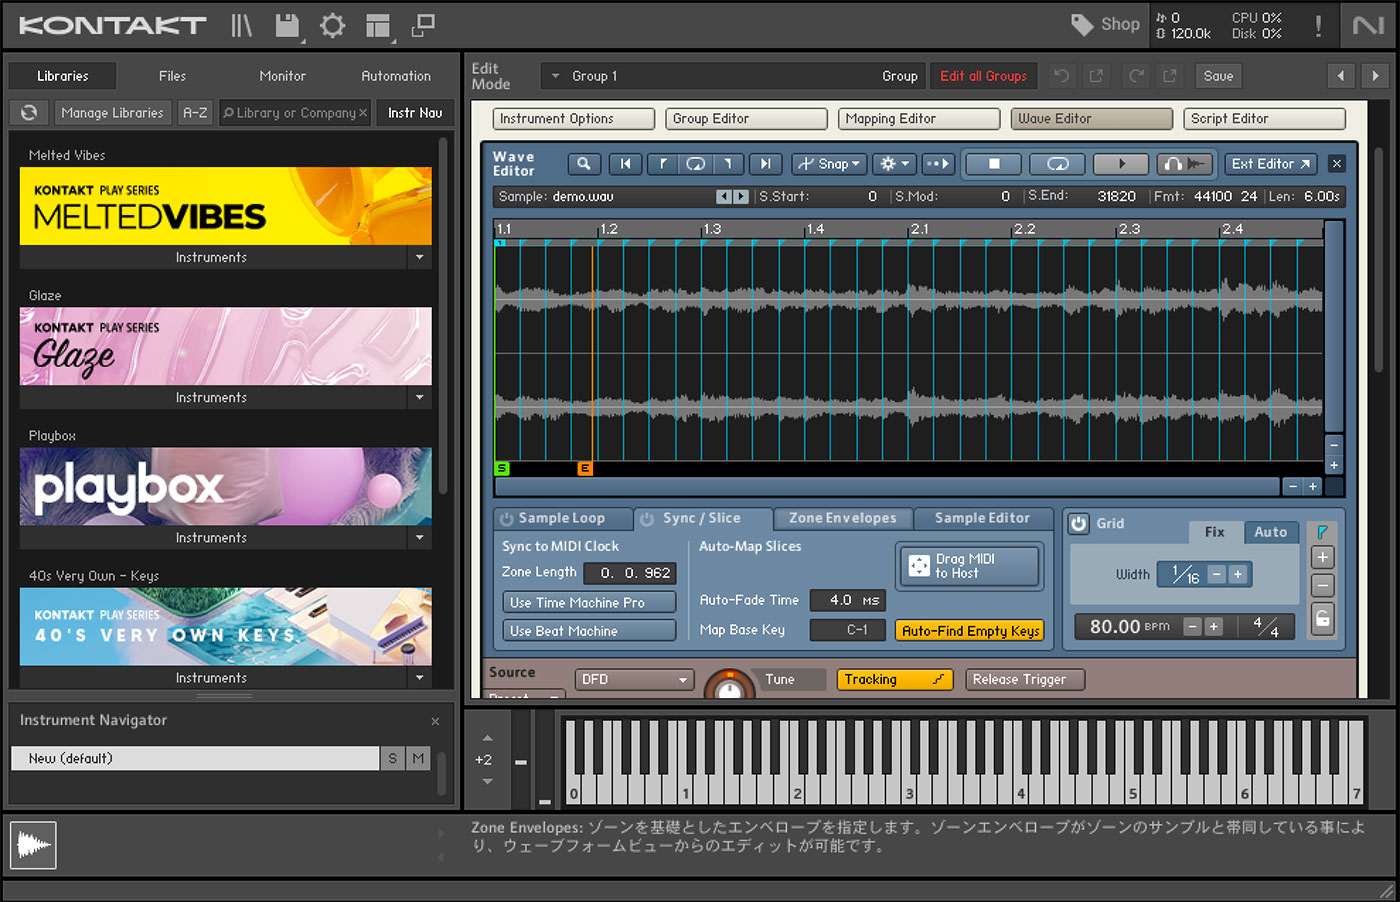Image resolution: width=1400 pixels, height=902 pixels.
Task: Click Use Time Machine Pro
Action: pyautogui.click(x=589, y=603)
